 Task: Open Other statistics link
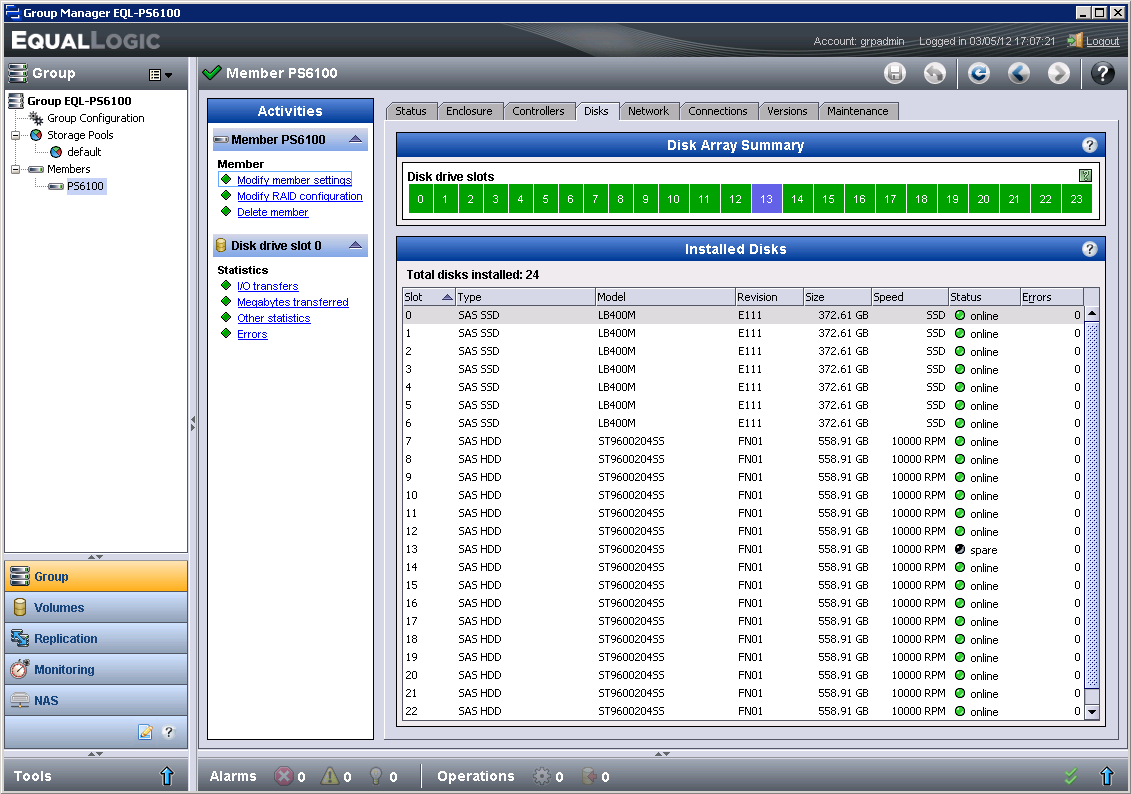tap(273, 318)
